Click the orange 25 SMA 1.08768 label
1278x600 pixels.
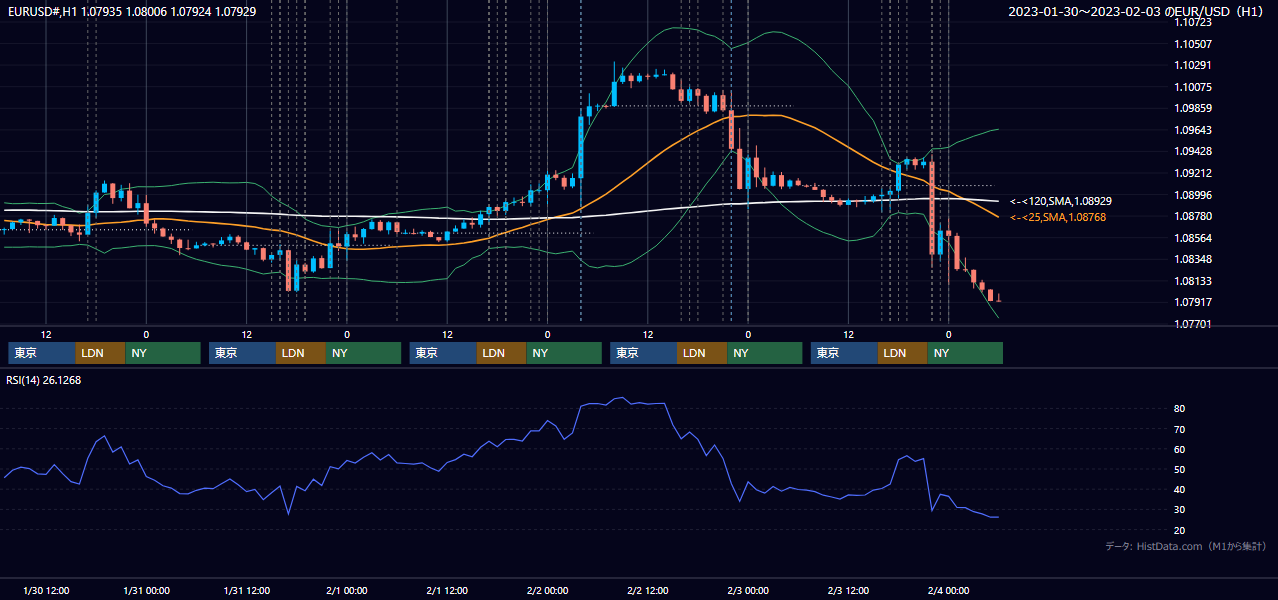coord(1058,217)
